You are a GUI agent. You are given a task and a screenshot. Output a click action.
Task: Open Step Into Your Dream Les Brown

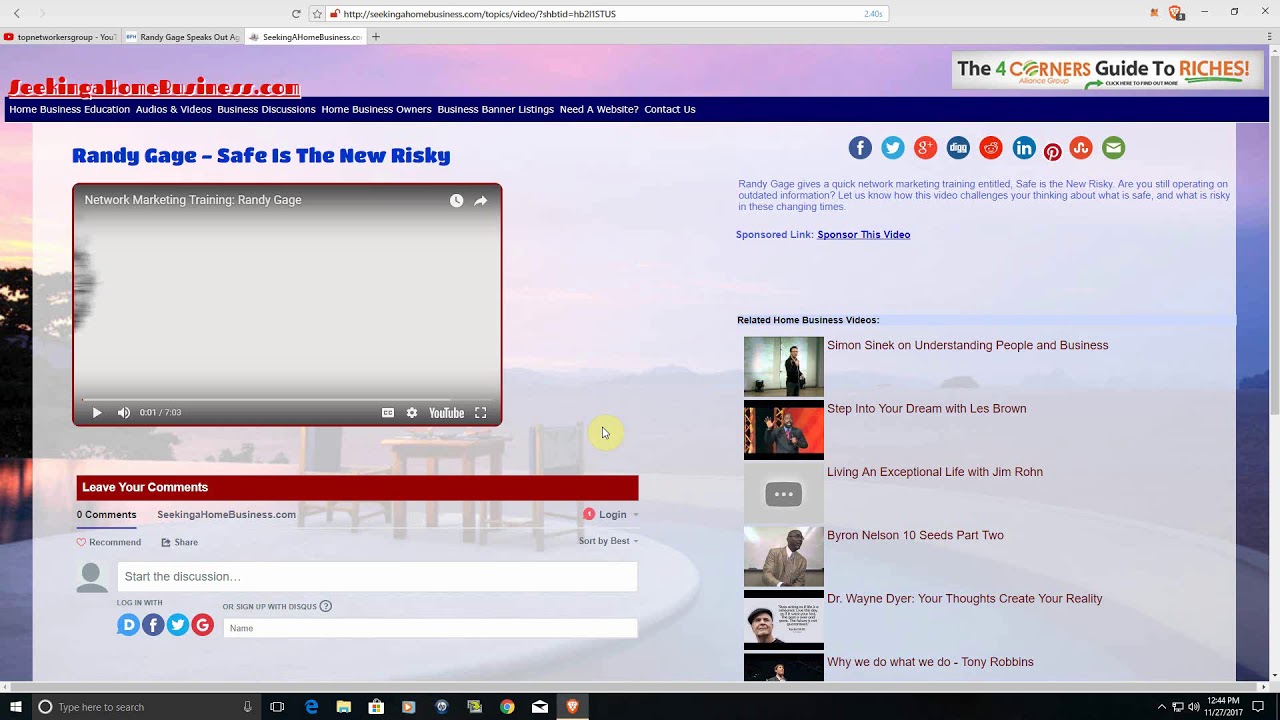[x=927, y=408]
